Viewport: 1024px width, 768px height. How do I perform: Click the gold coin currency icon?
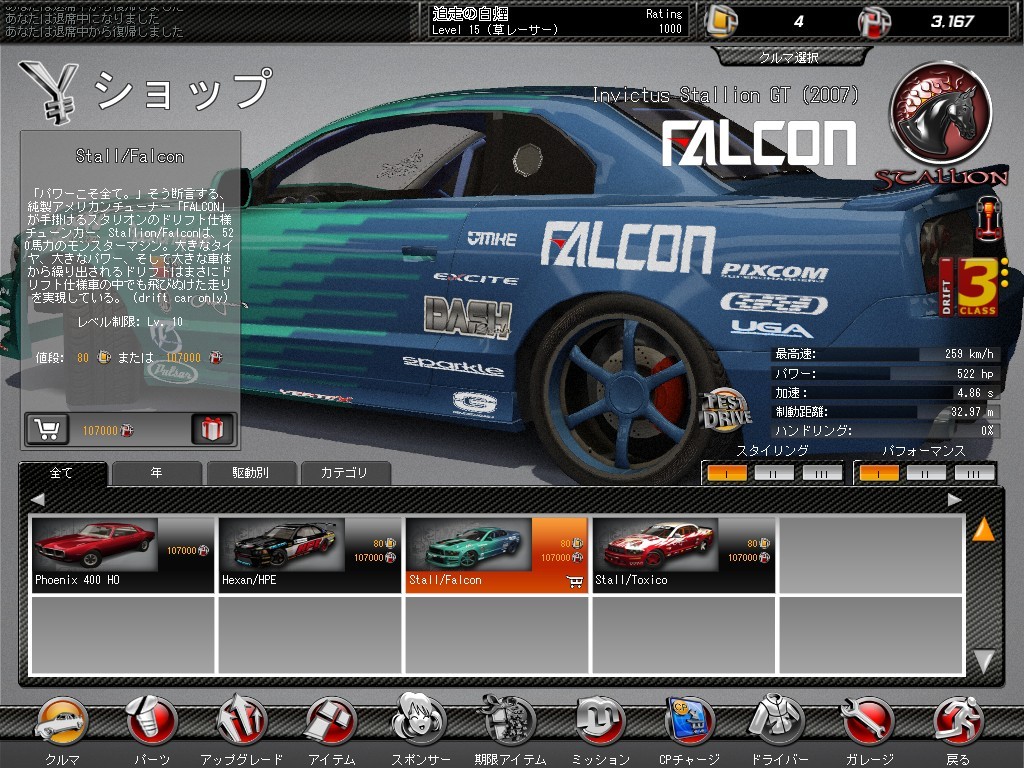722,21
